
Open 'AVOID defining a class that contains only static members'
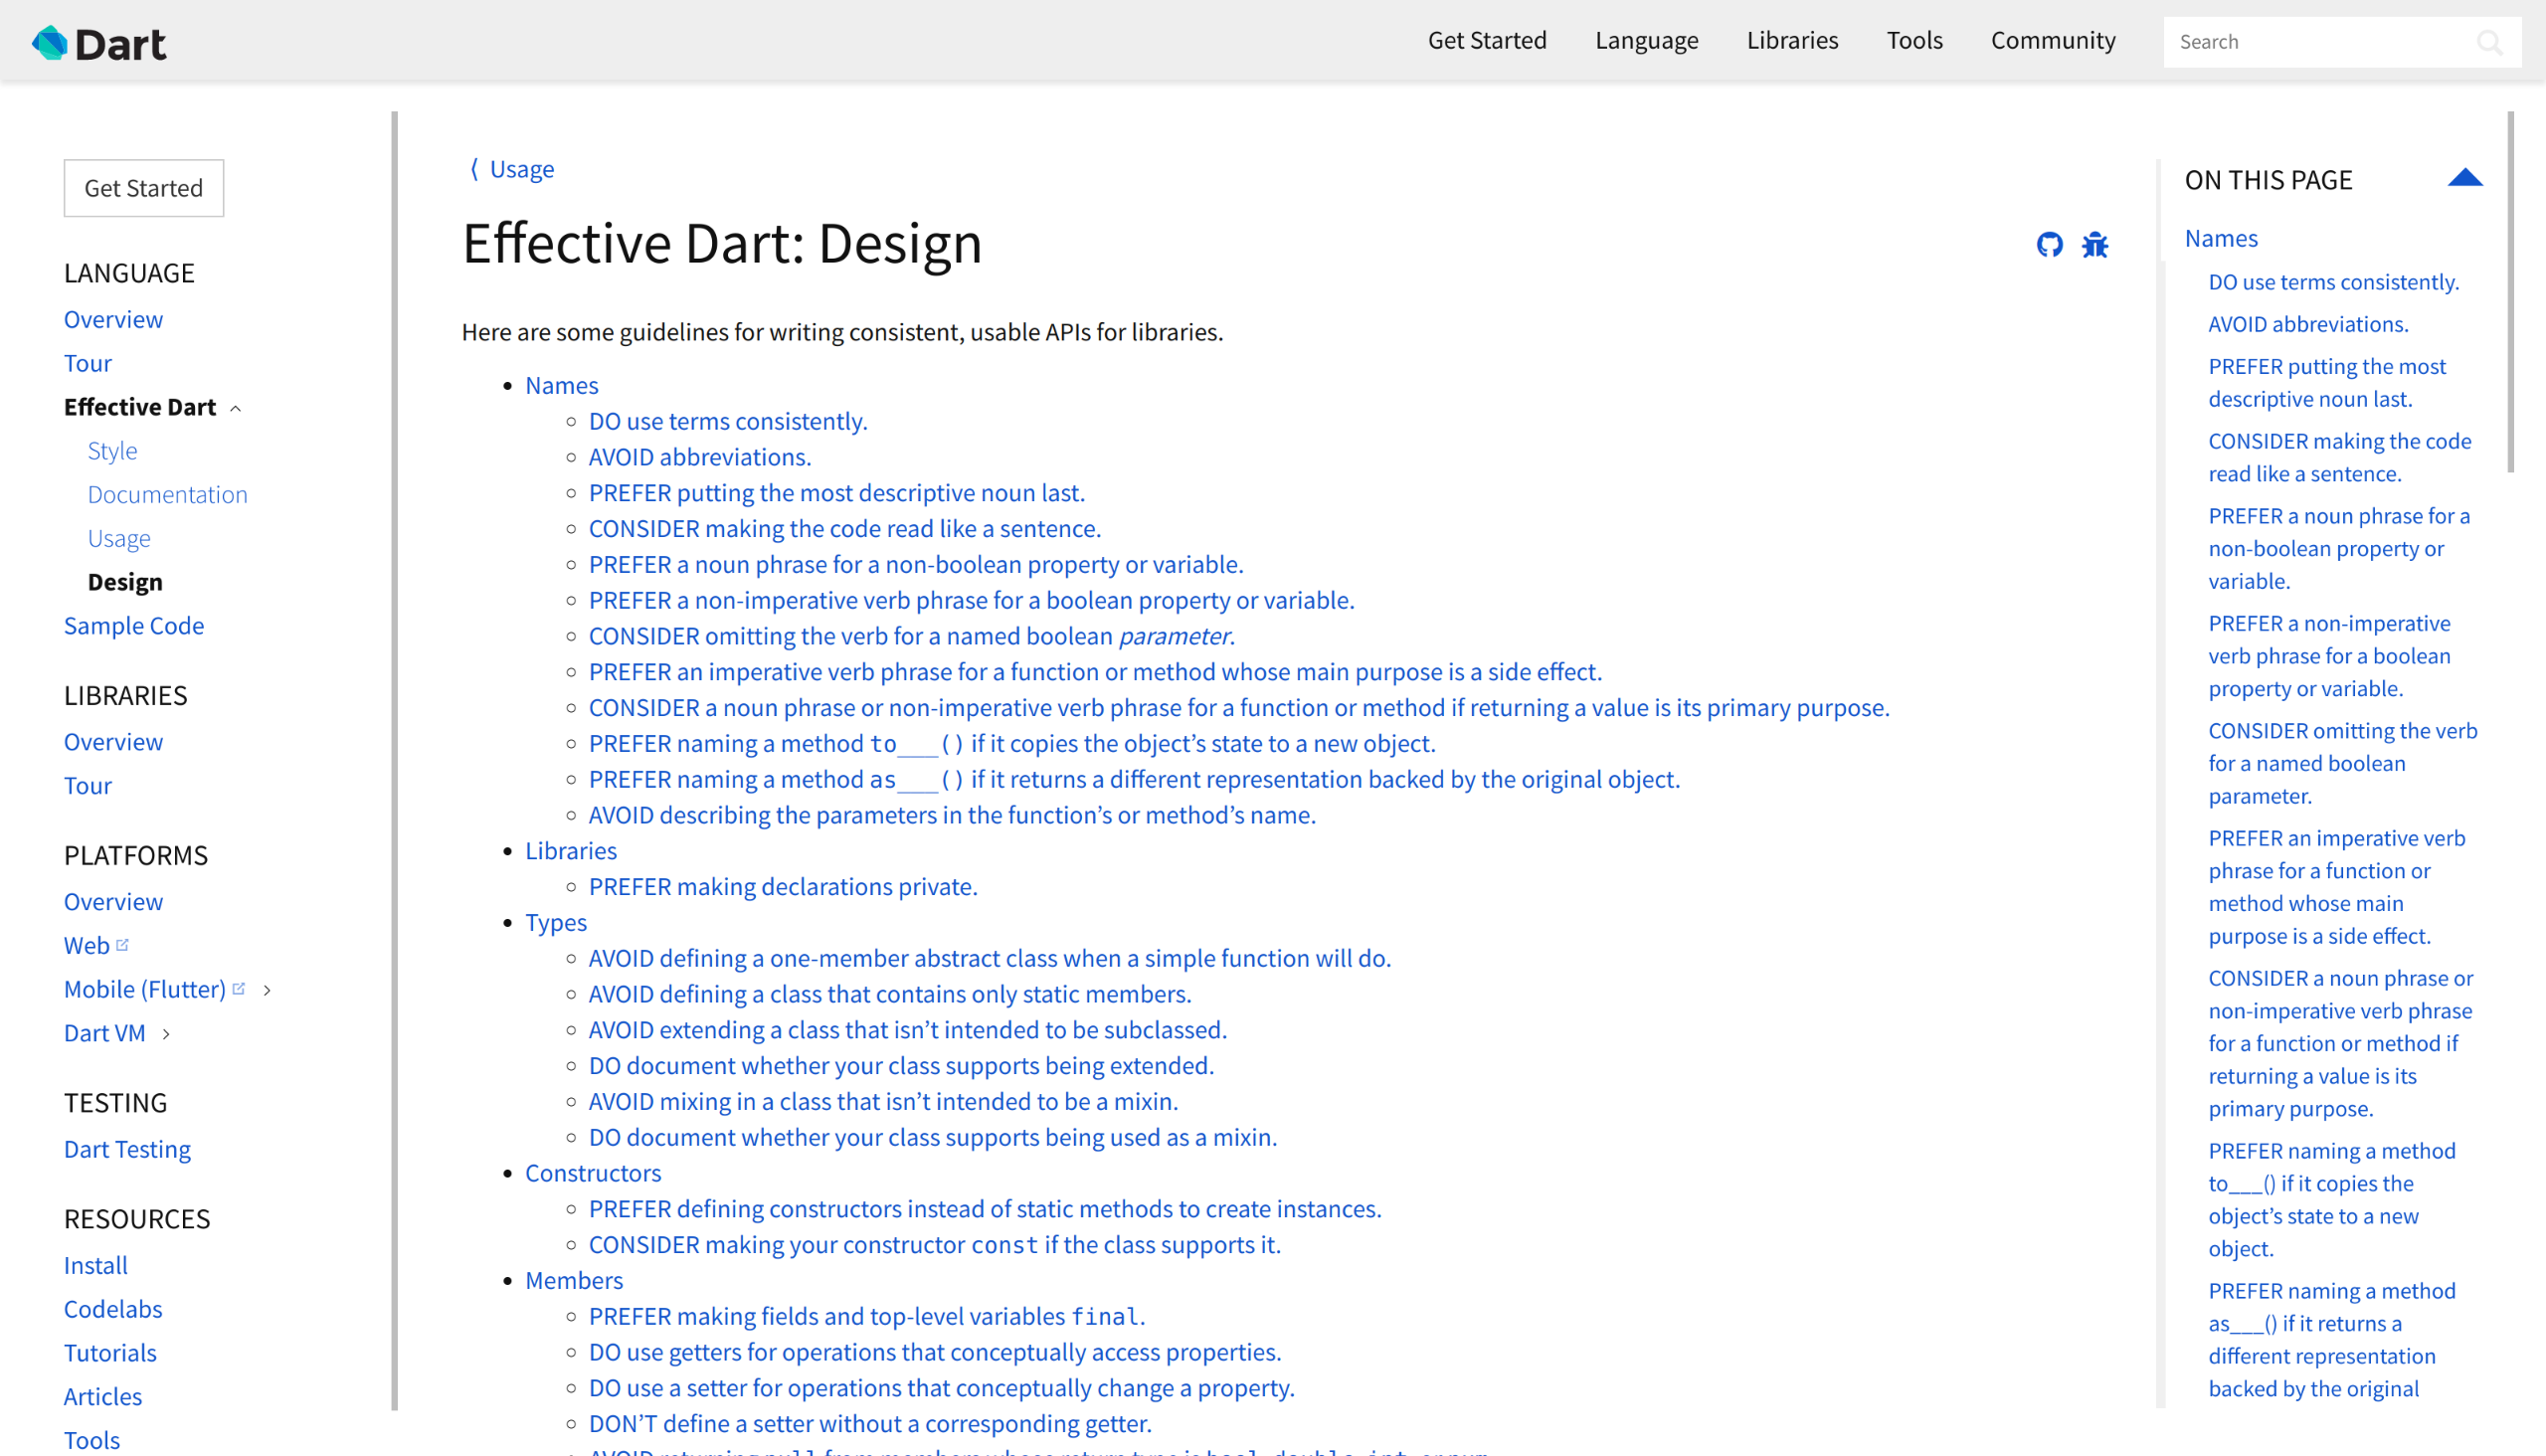click(890, 994)
